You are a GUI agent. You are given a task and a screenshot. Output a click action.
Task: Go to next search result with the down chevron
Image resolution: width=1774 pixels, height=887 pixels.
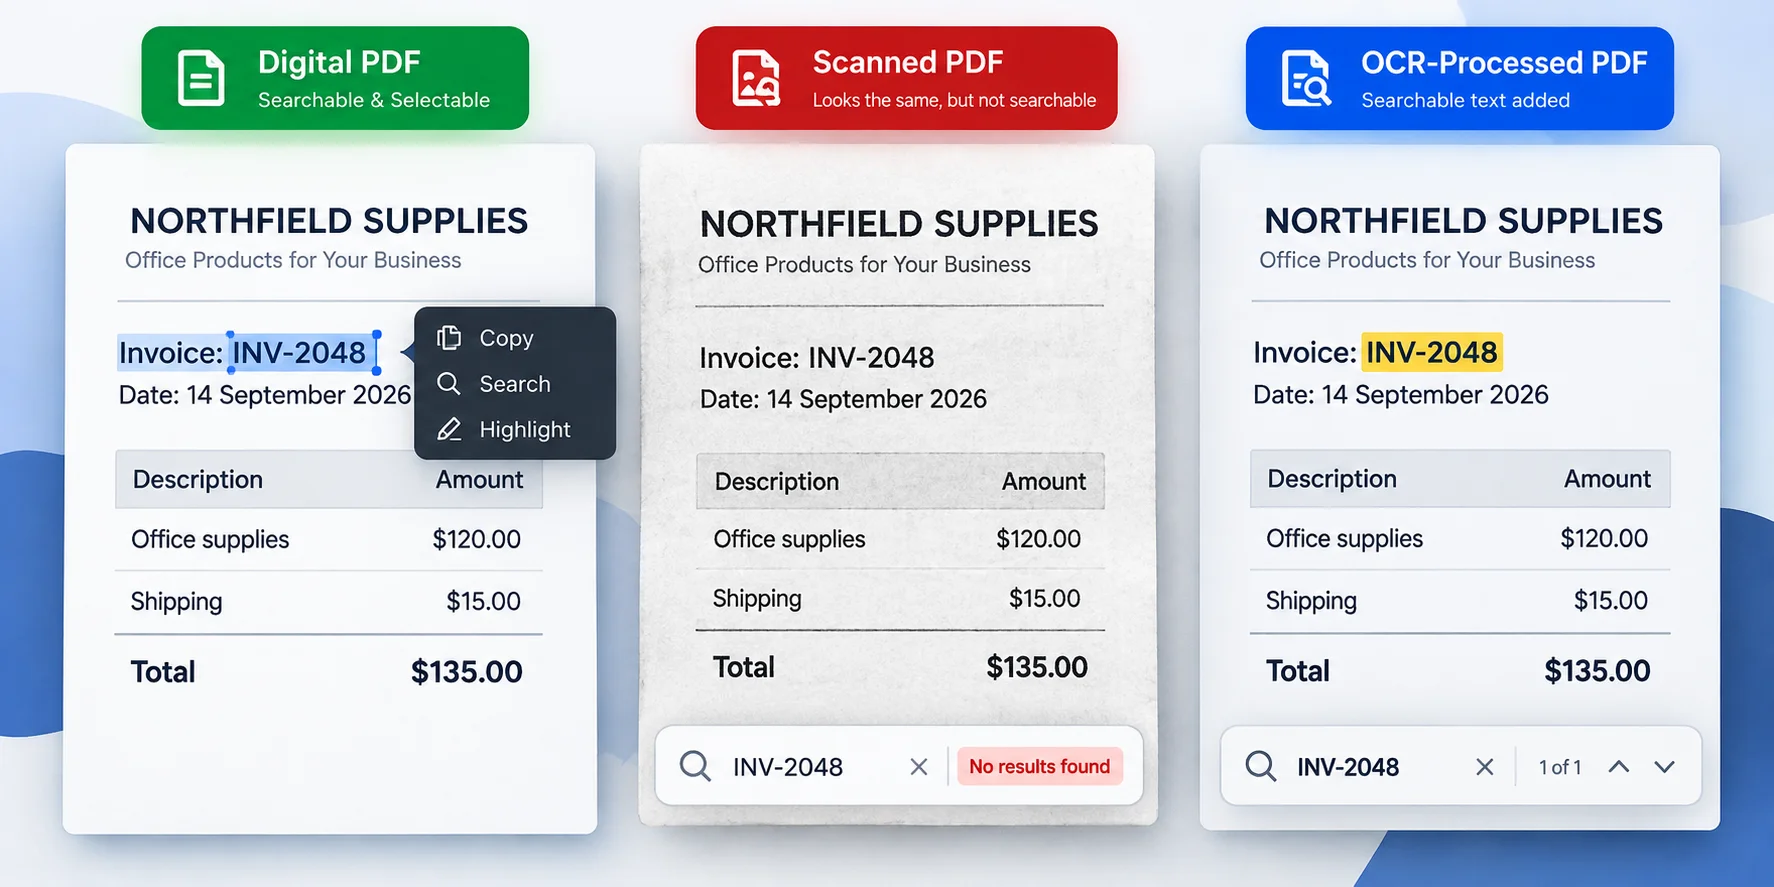(x=1664, y=767)
